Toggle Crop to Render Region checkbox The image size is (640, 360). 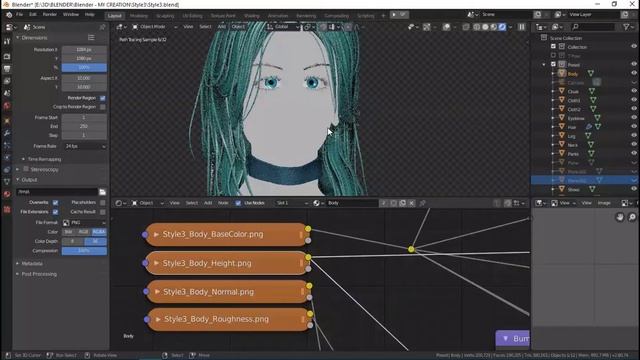click(103, 107)
